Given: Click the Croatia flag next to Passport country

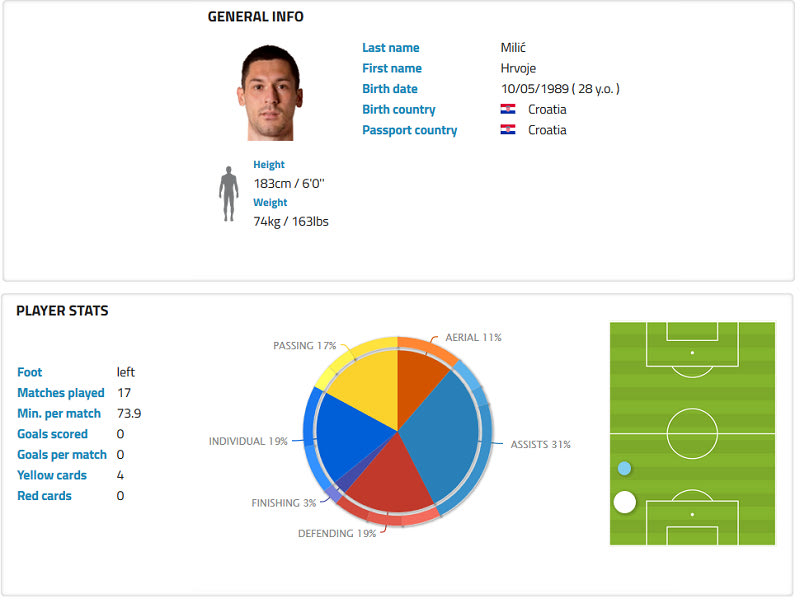Looking at the screenshot, I should (508, 130).
